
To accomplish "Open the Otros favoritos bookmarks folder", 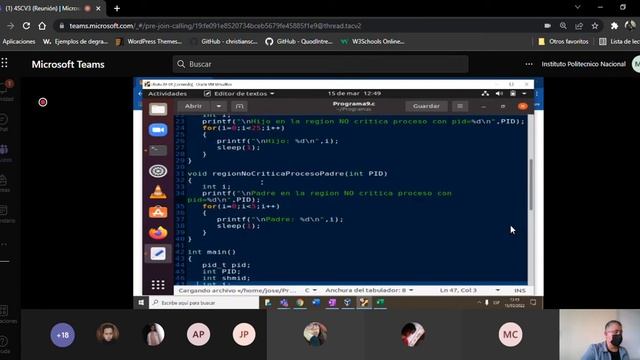I will click(564, 42).
